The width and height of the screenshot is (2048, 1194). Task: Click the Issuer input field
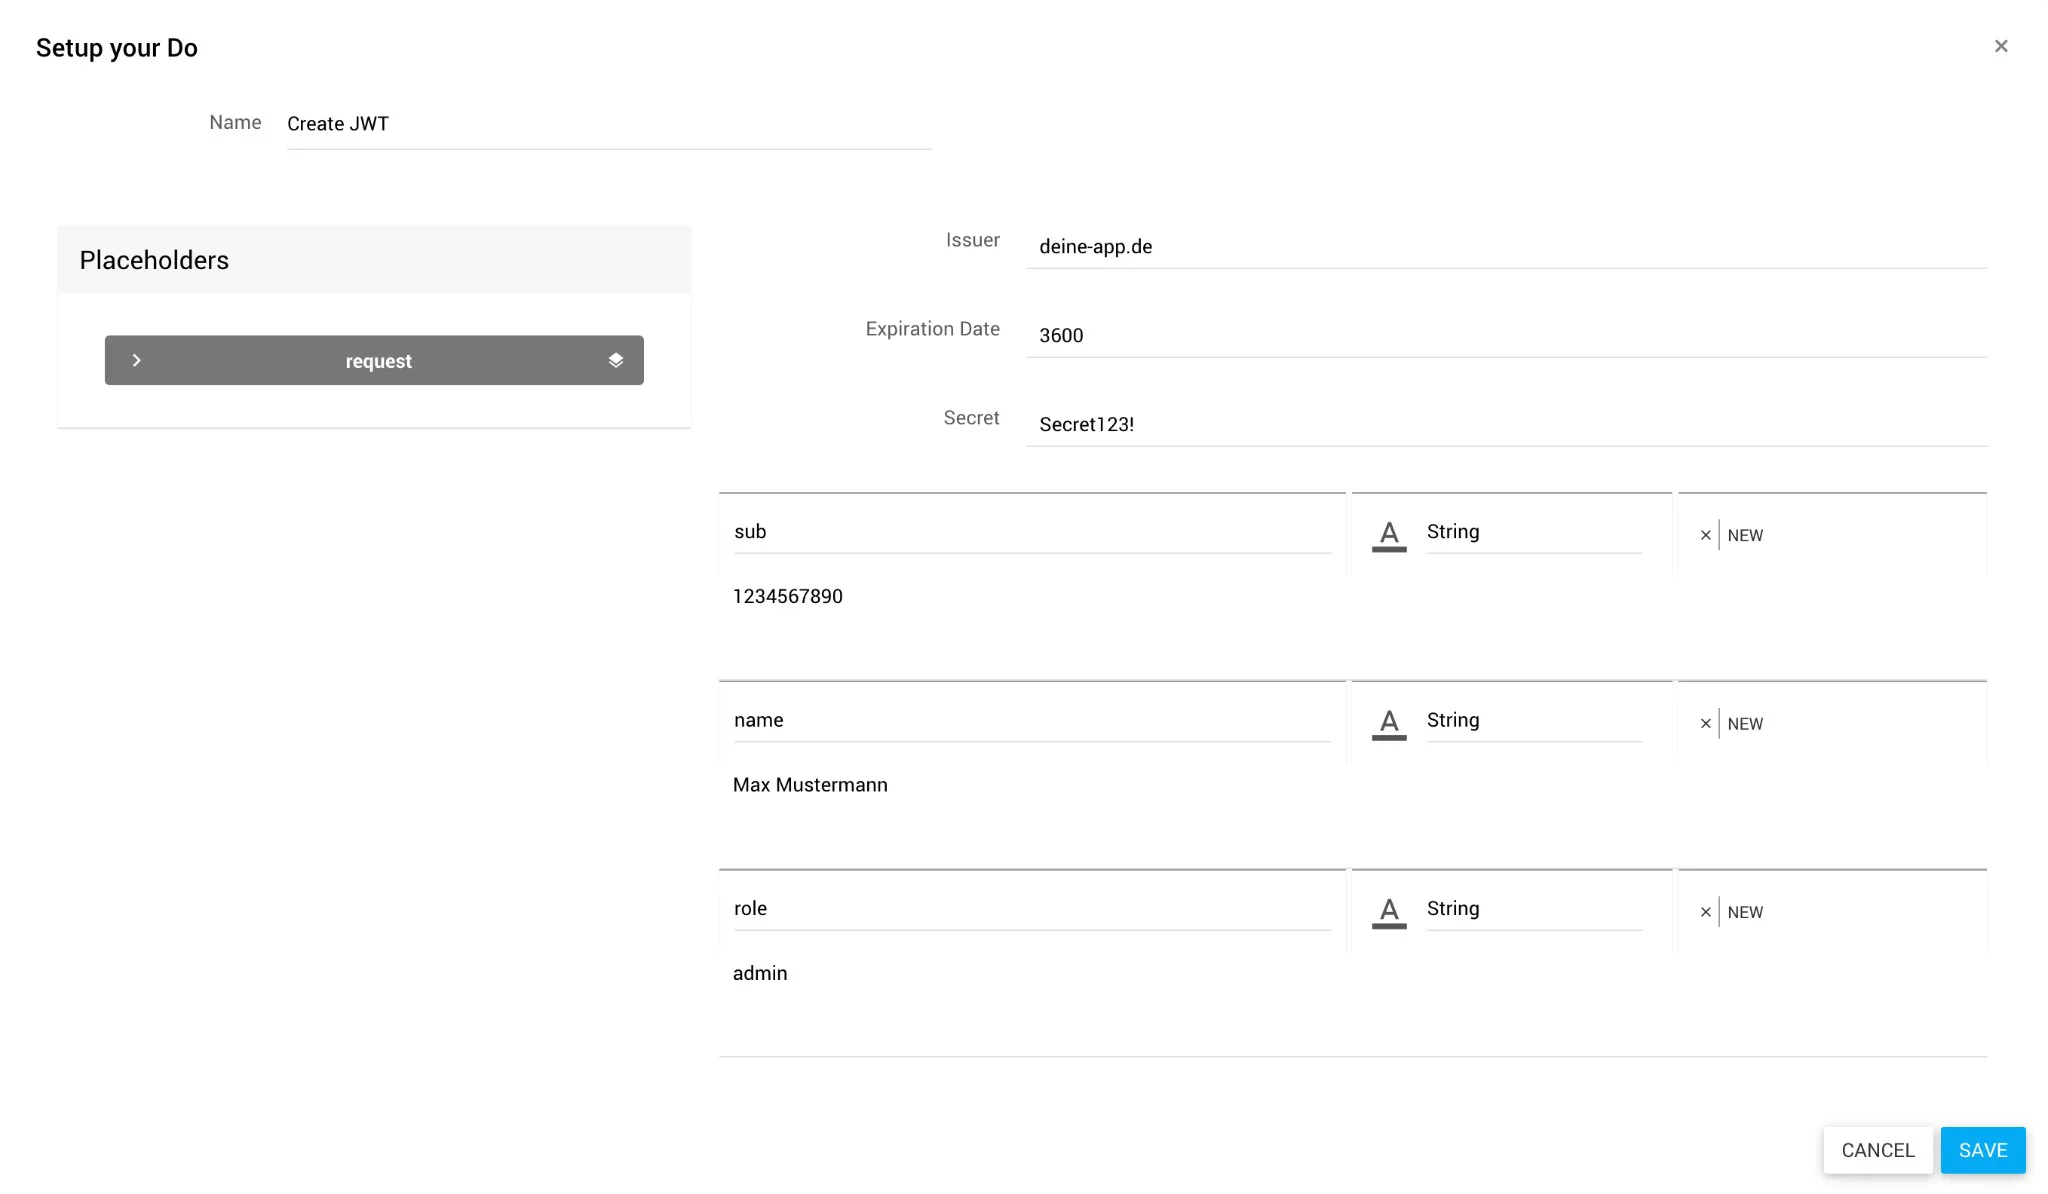1505,246
